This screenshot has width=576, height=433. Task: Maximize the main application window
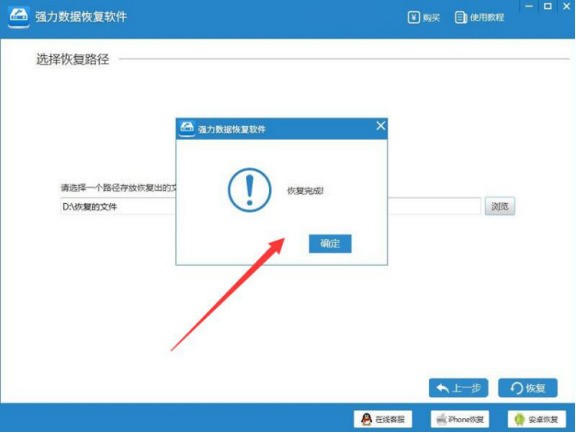coord(548,6)
